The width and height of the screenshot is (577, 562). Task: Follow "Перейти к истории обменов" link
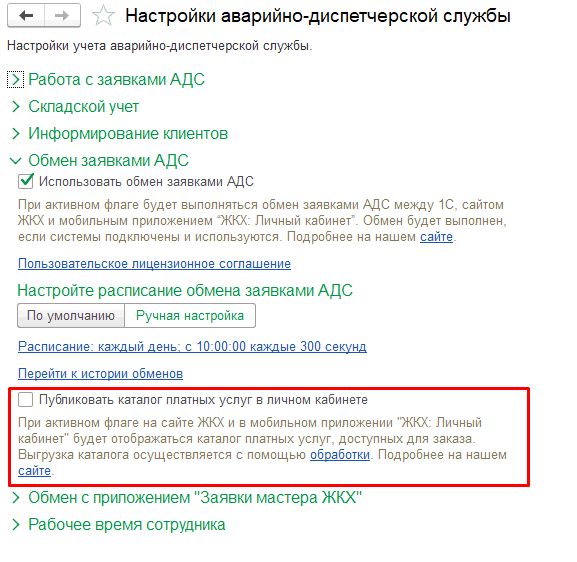click(x=100, y=374)
